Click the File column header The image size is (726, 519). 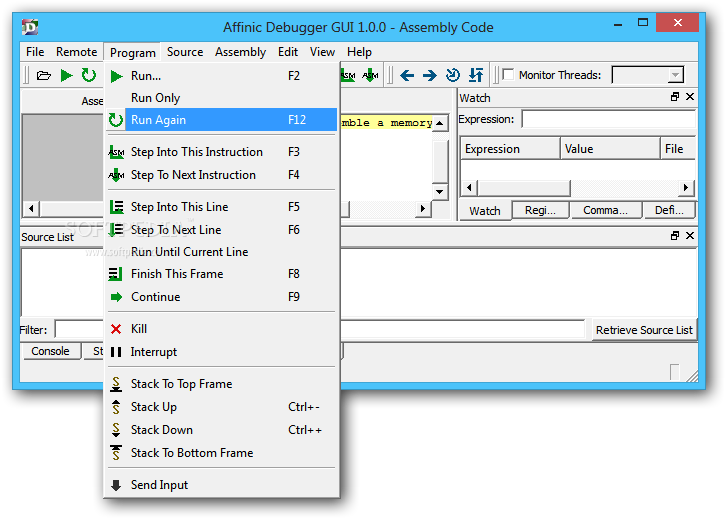678,149
